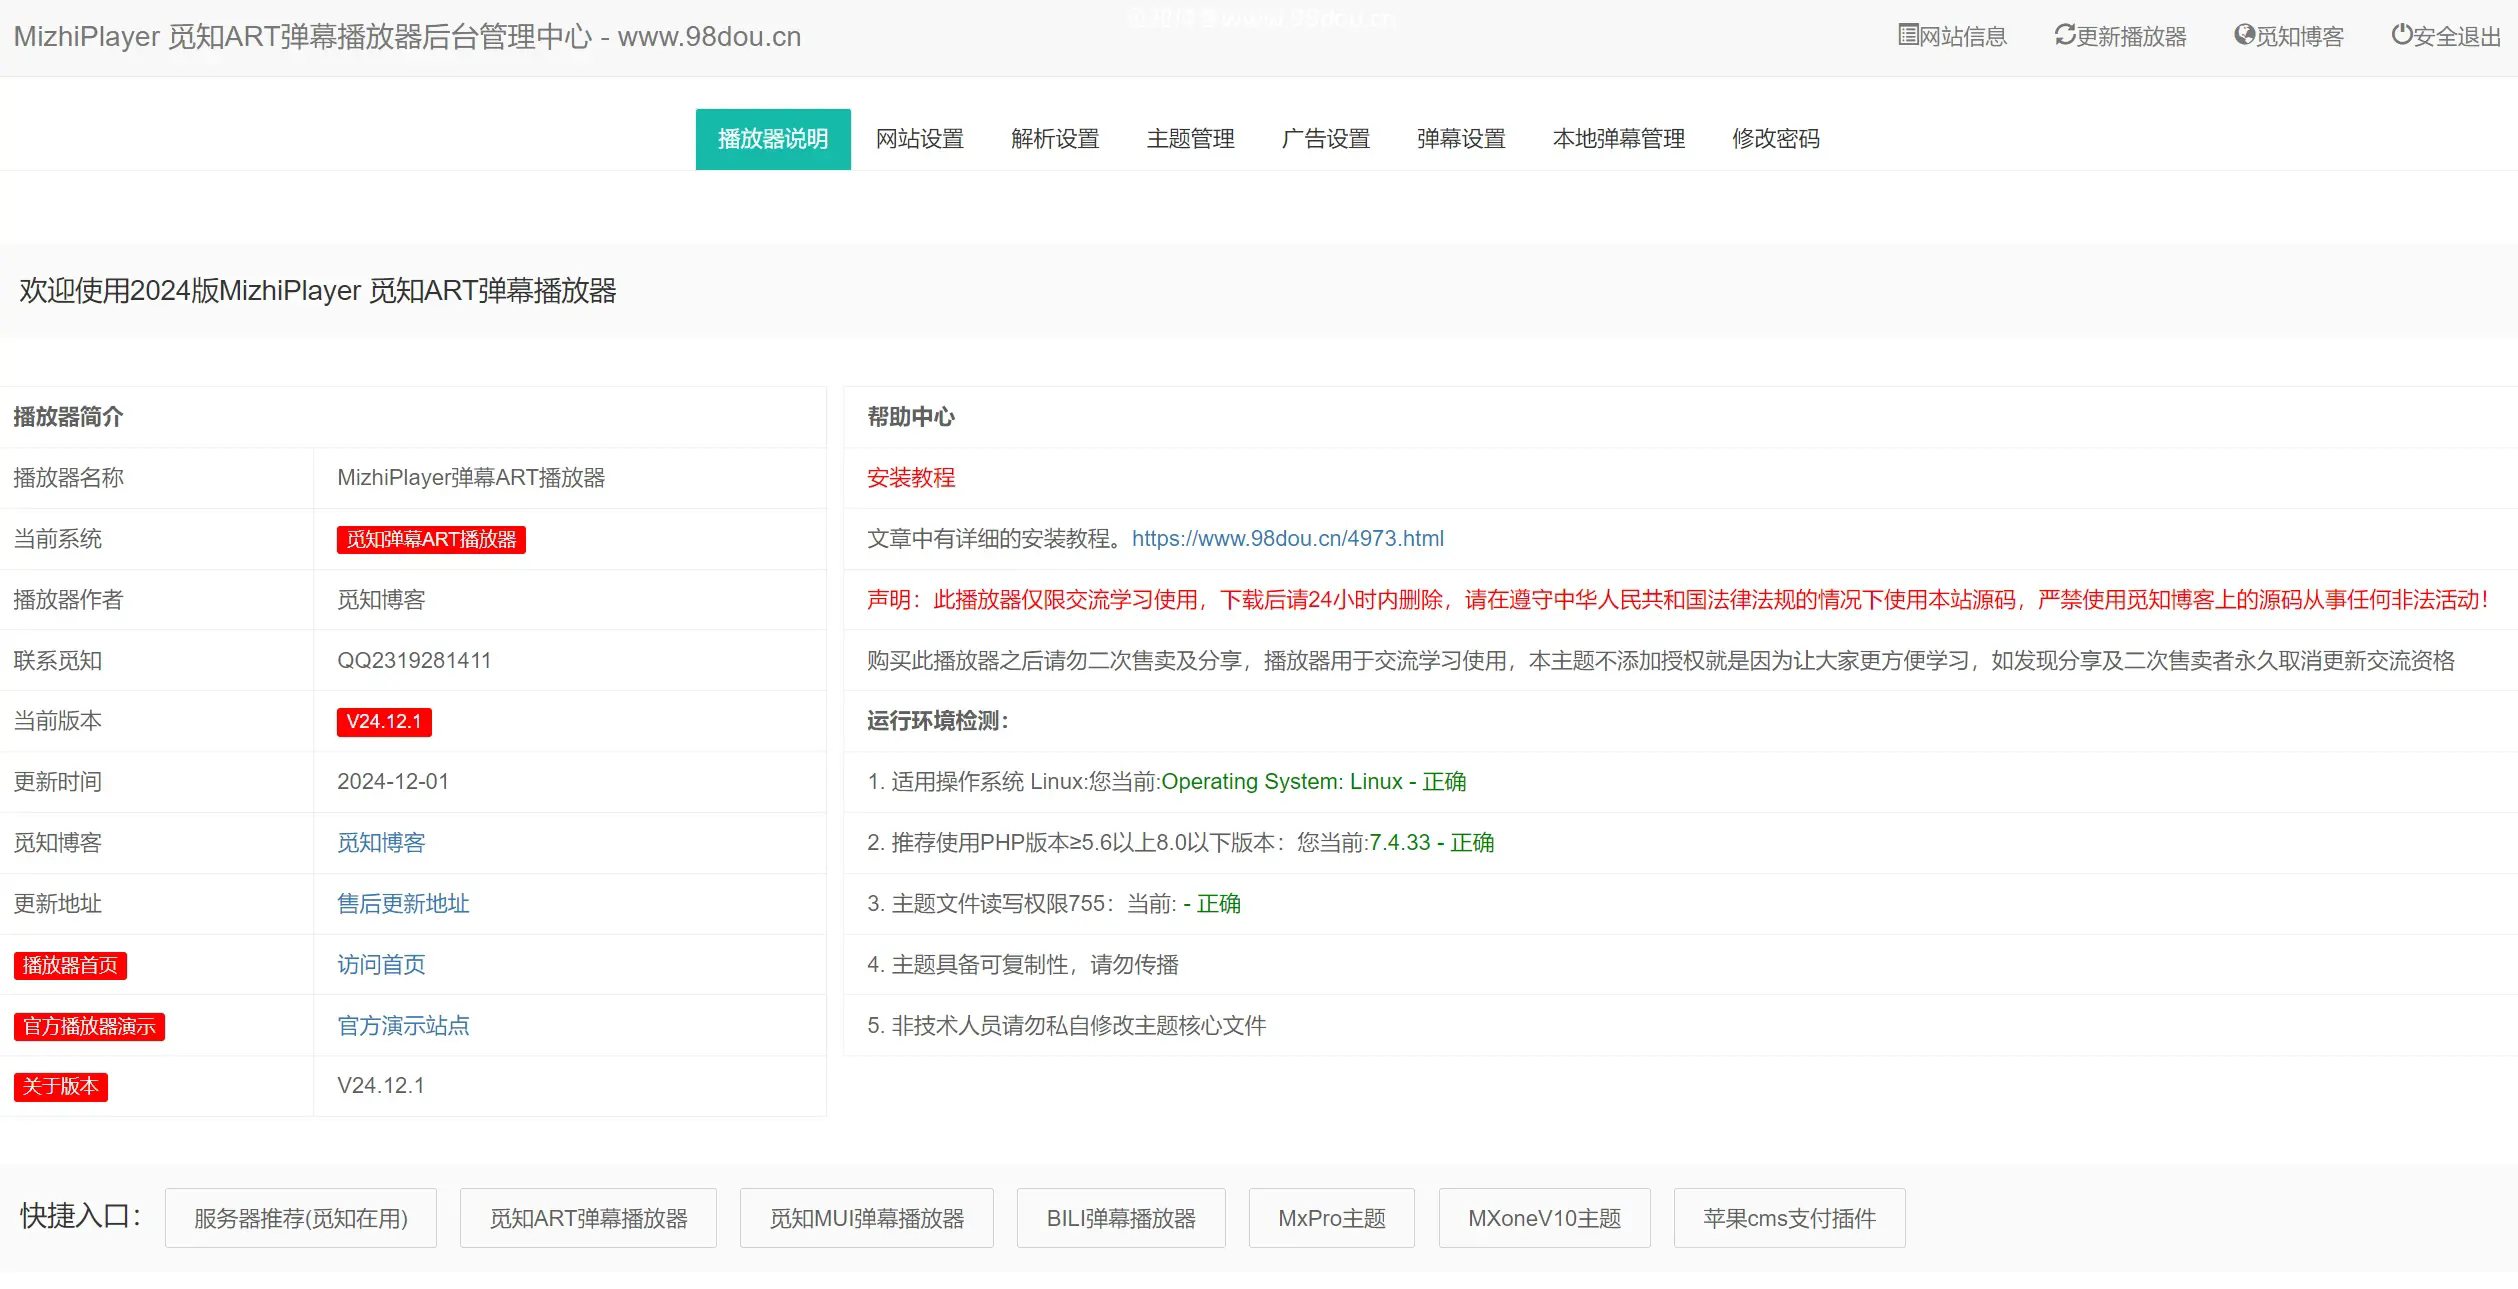Click the MxPro主题 shortcut button
This screenshot has width=2518, height=1289.
click(x=1332, y=1218)
